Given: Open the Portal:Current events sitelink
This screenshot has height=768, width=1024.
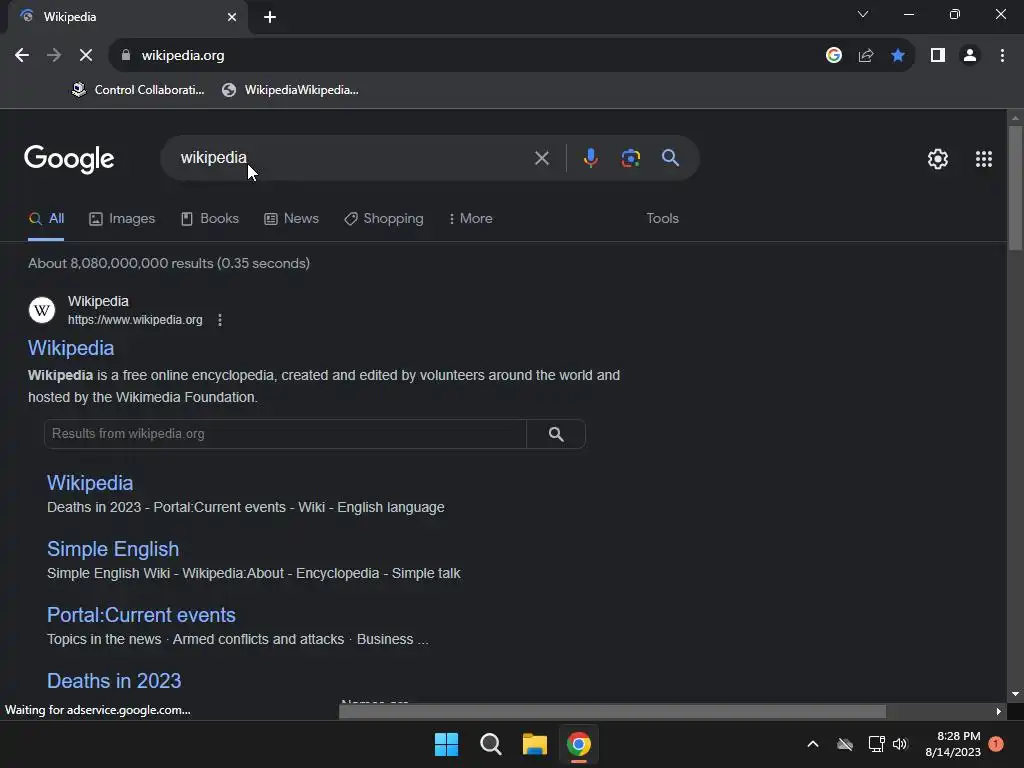Looking at the screenshot, I should click(141, 615).
